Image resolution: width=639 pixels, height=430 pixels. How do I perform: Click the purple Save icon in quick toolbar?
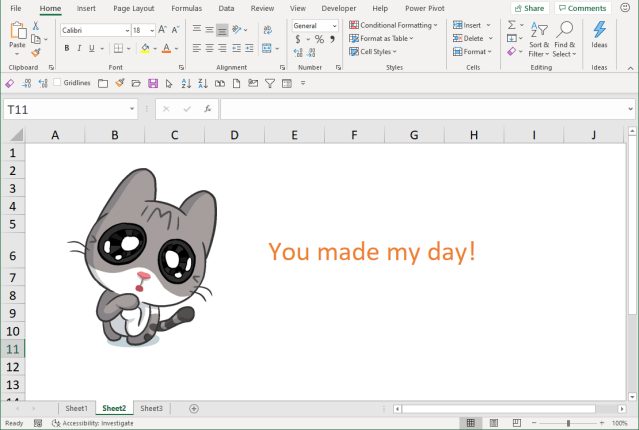tap(153, 84)
